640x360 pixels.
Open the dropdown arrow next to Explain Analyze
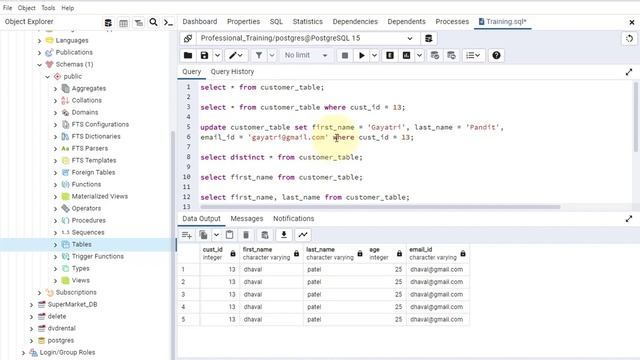pyautogui.click(x=419, y=55)
